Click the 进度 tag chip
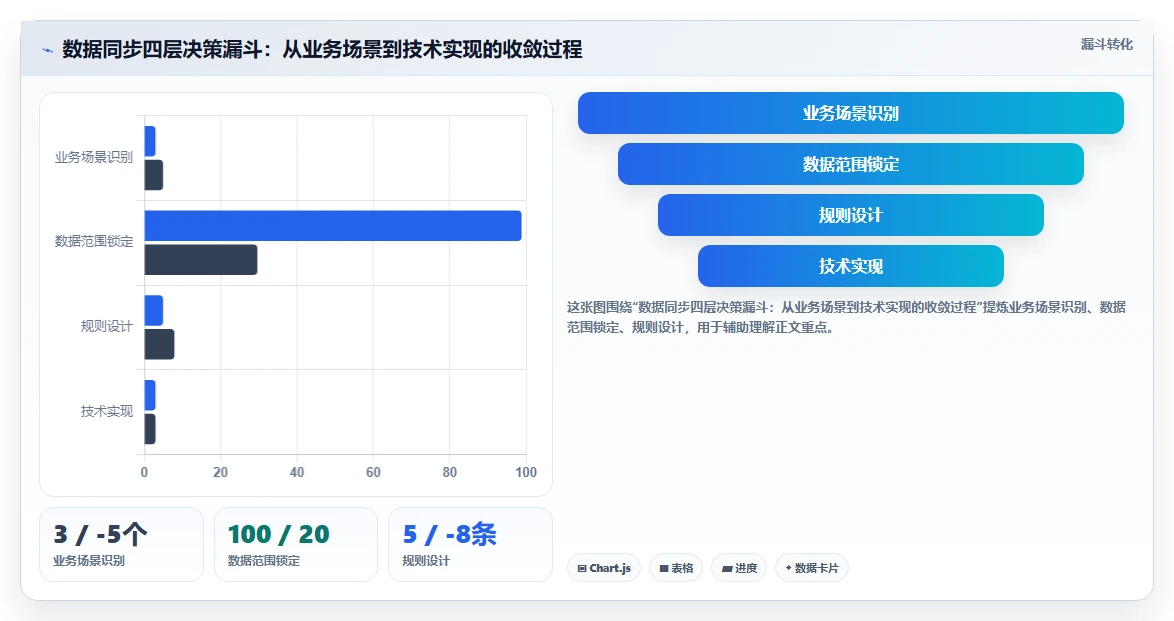 click(738, 568)
